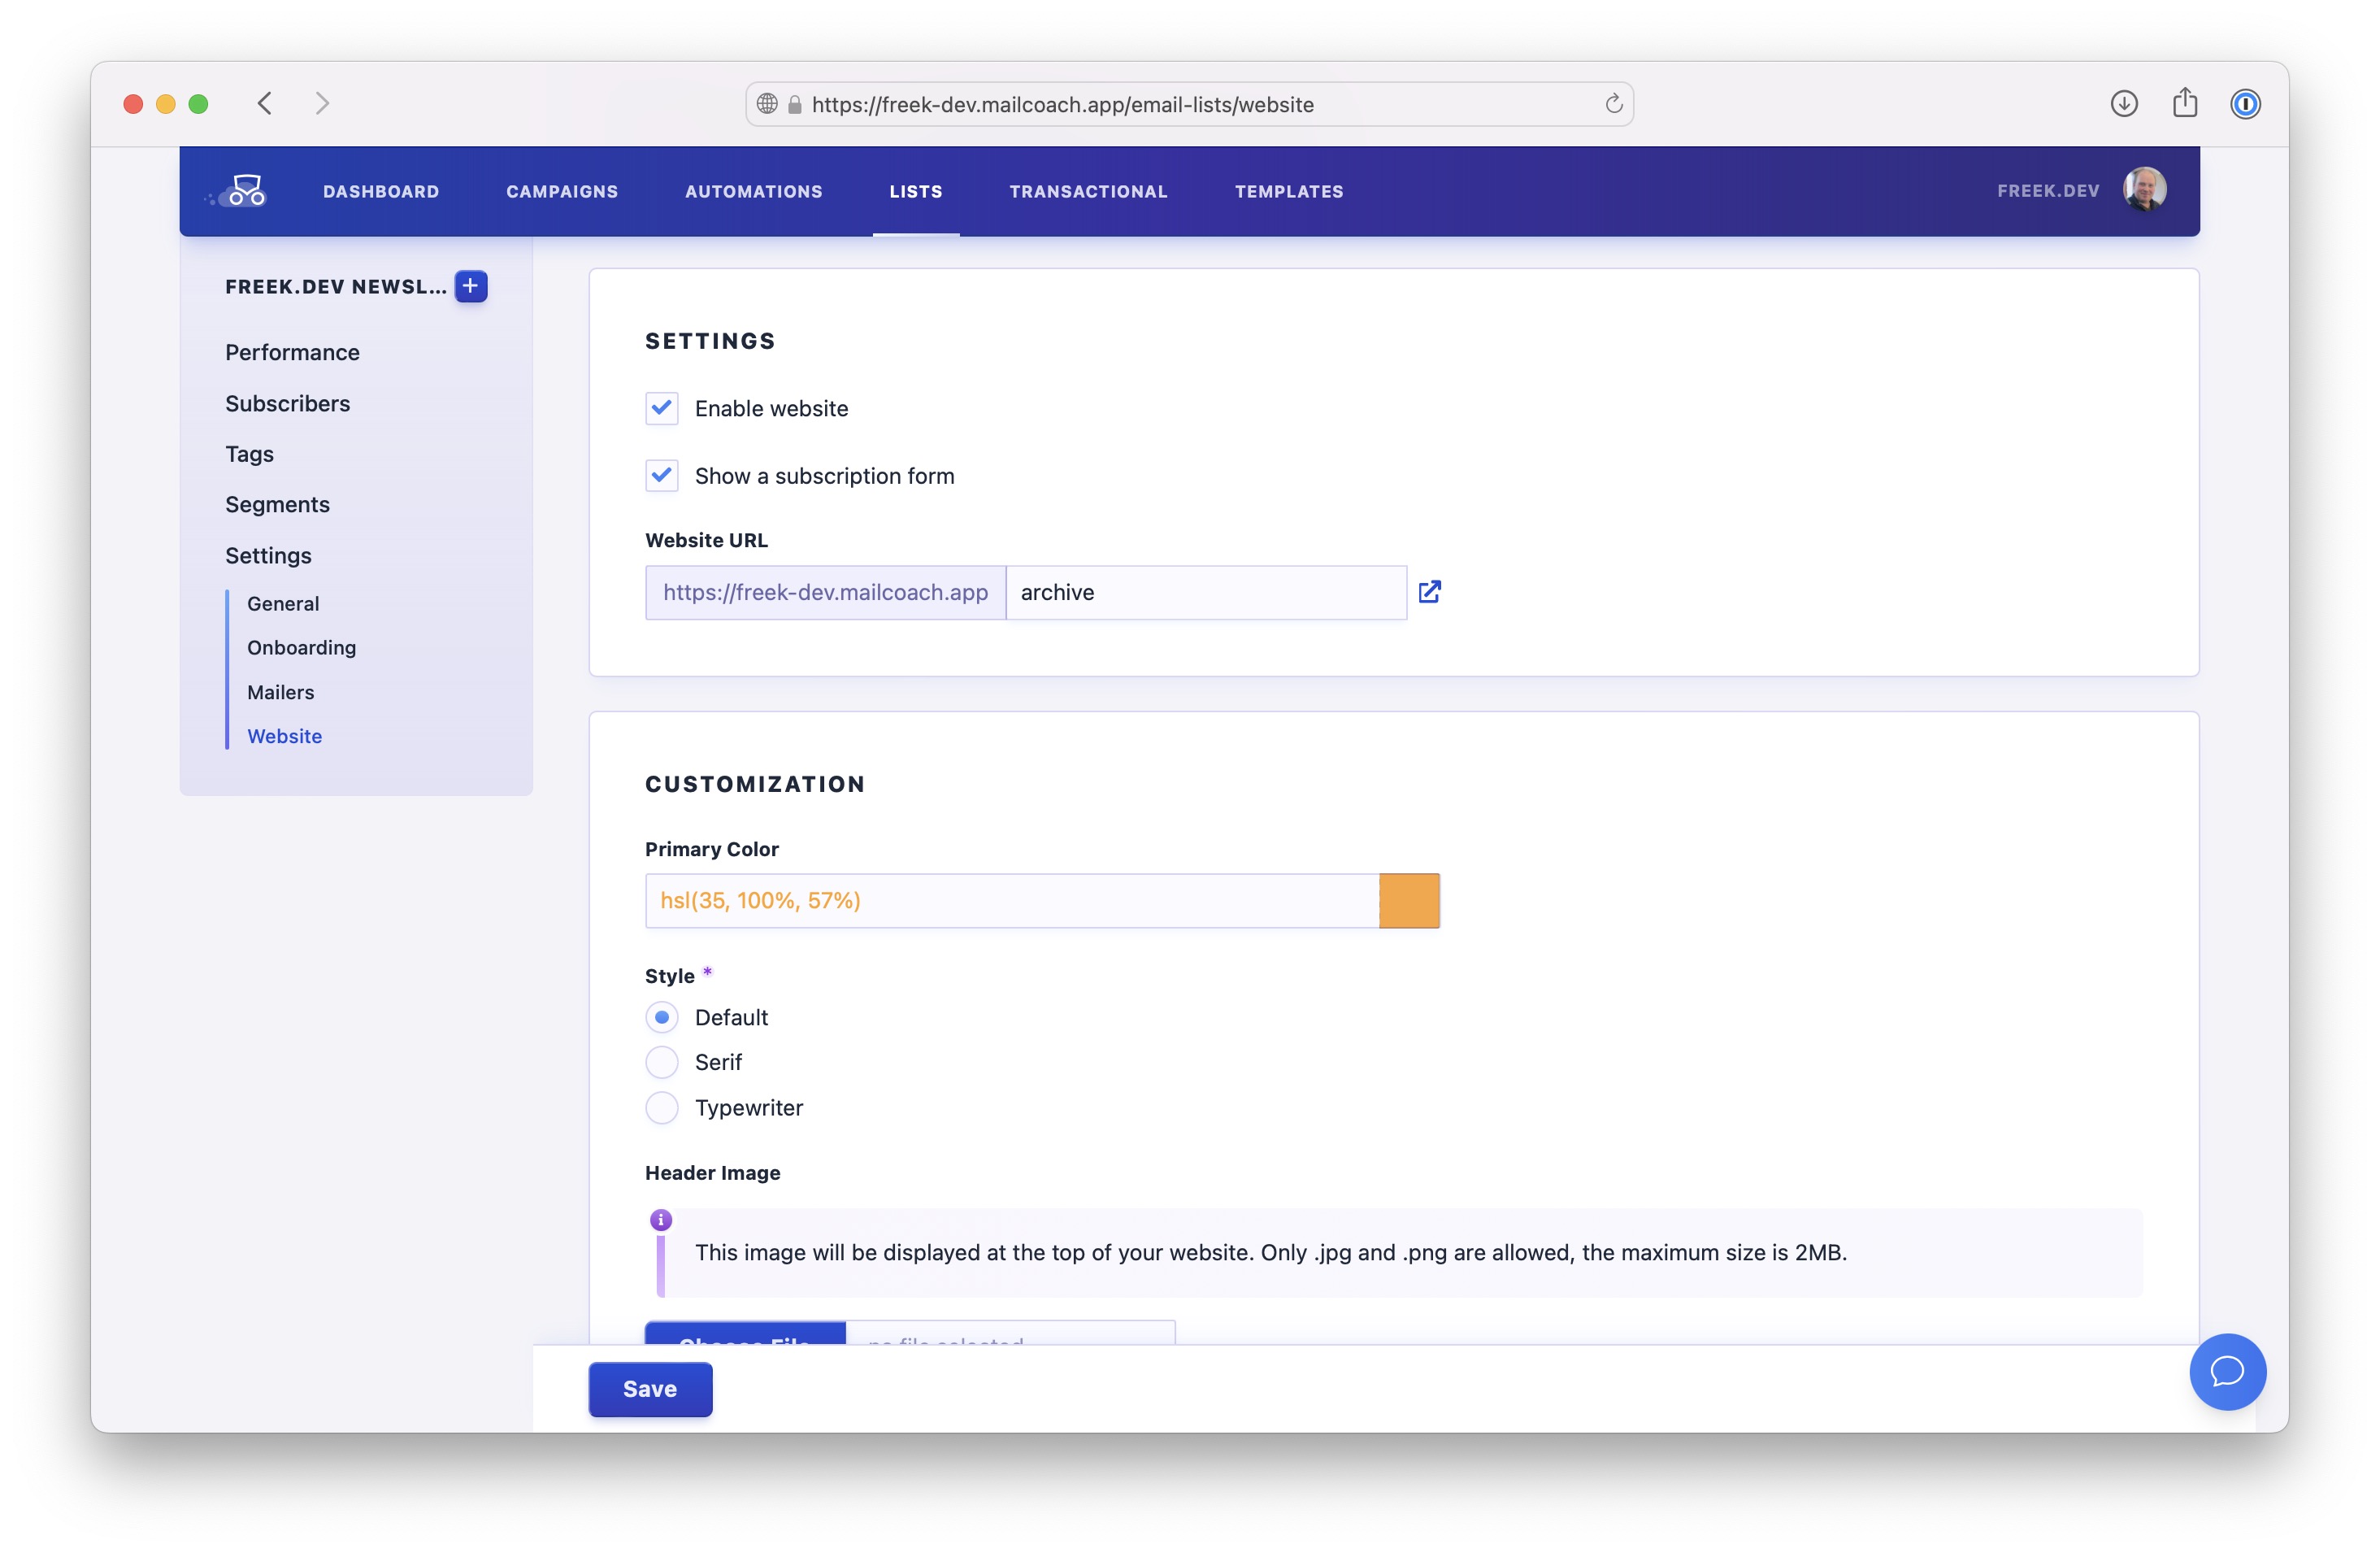Toggle the Enable website checkbox
The width and height of the screenshot is (2380, 1553).
coord(662,408)
